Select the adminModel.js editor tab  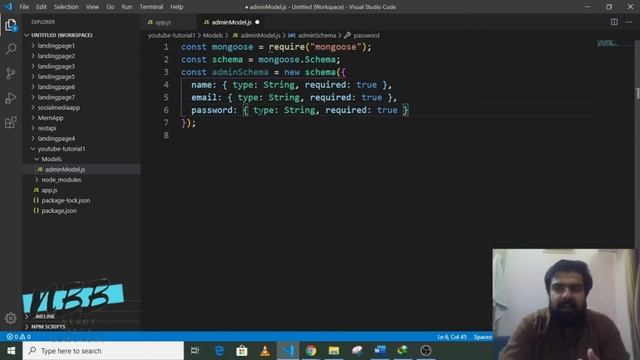tap(231, 22)
